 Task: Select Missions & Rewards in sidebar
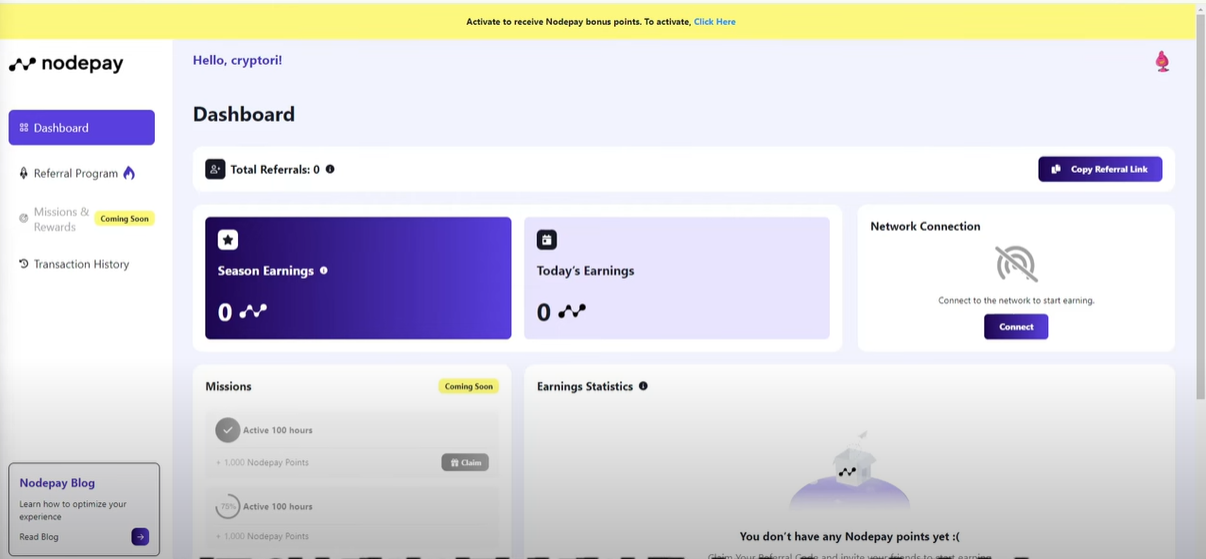point(61,219)
